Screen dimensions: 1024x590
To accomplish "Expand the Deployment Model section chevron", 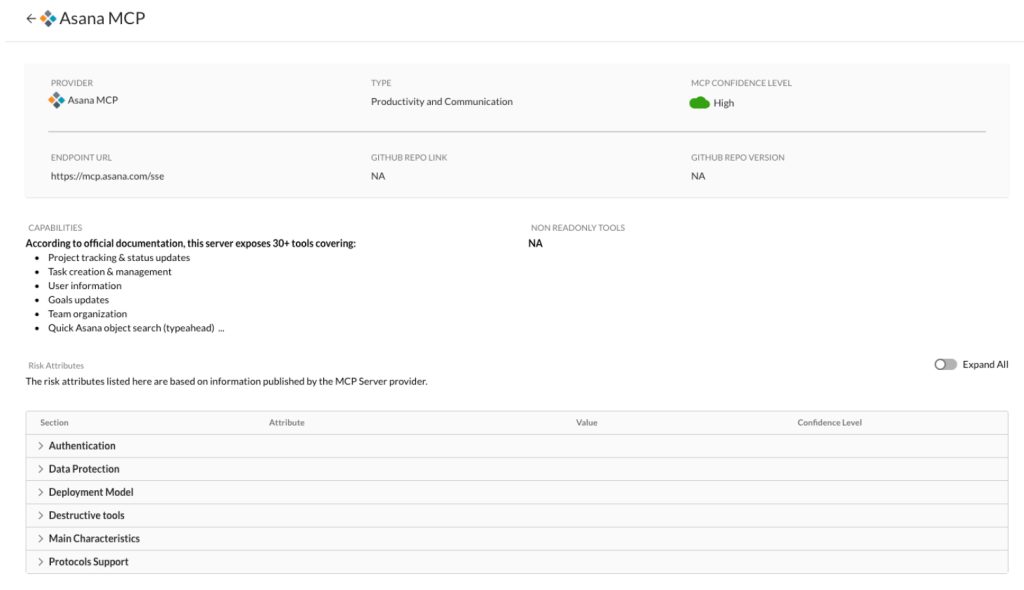I will (x=40, y=492).
